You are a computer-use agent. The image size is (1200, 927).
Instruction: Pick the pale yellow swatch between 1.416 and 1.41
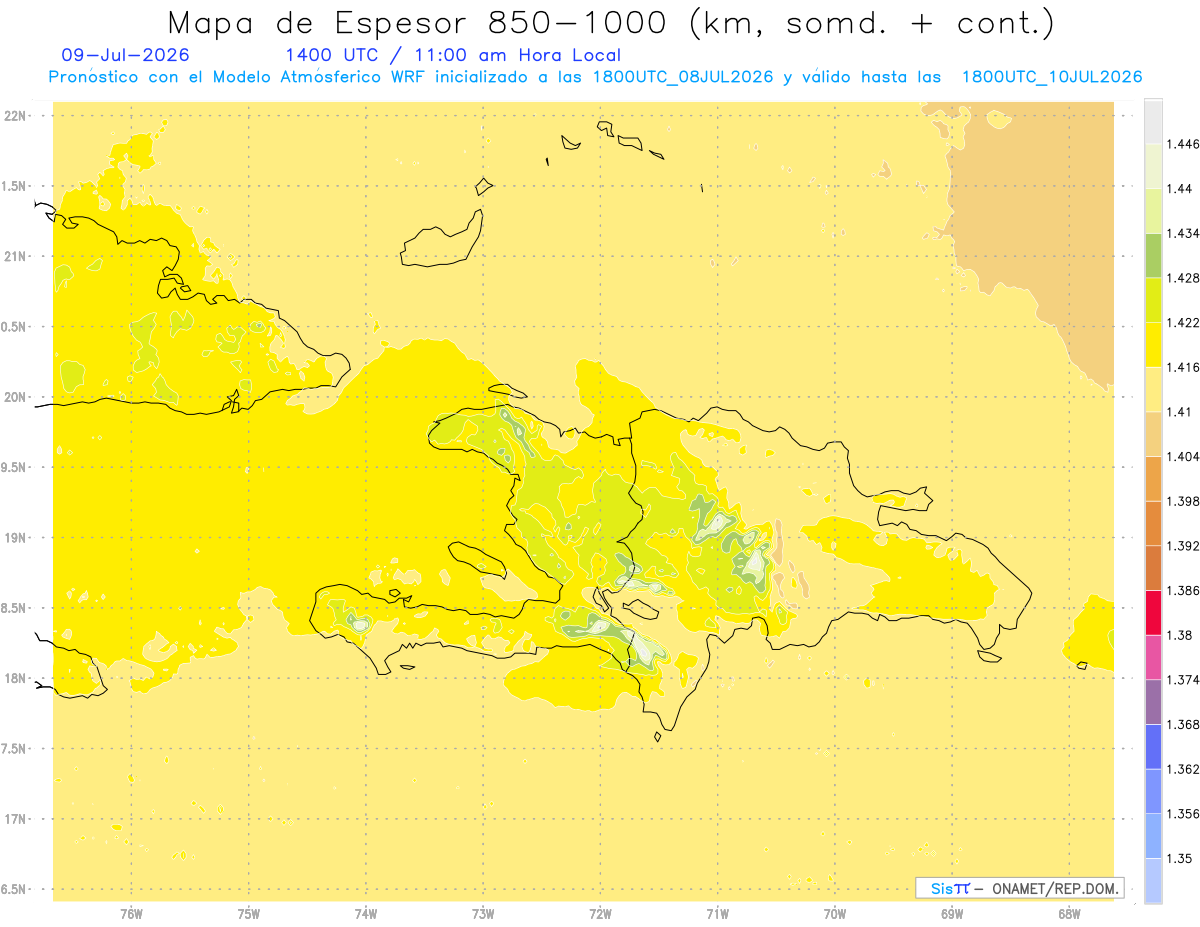pyautogui.click(x=1153, y=390)
